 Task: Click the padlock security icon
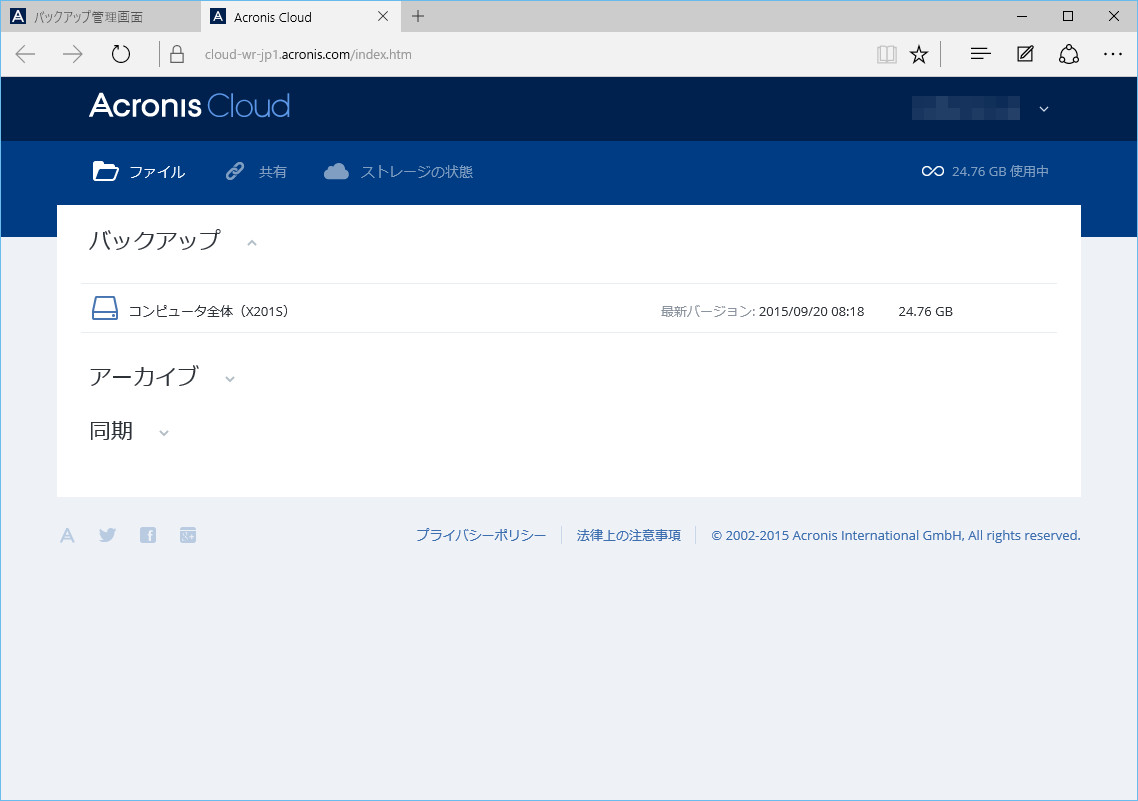(176, 54)
